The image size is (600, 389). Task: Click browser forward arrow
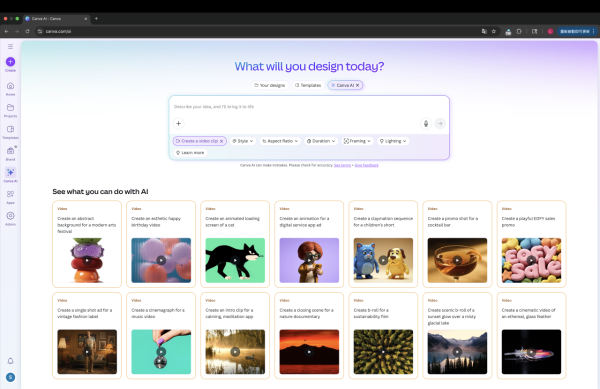[x=17, y=31]
